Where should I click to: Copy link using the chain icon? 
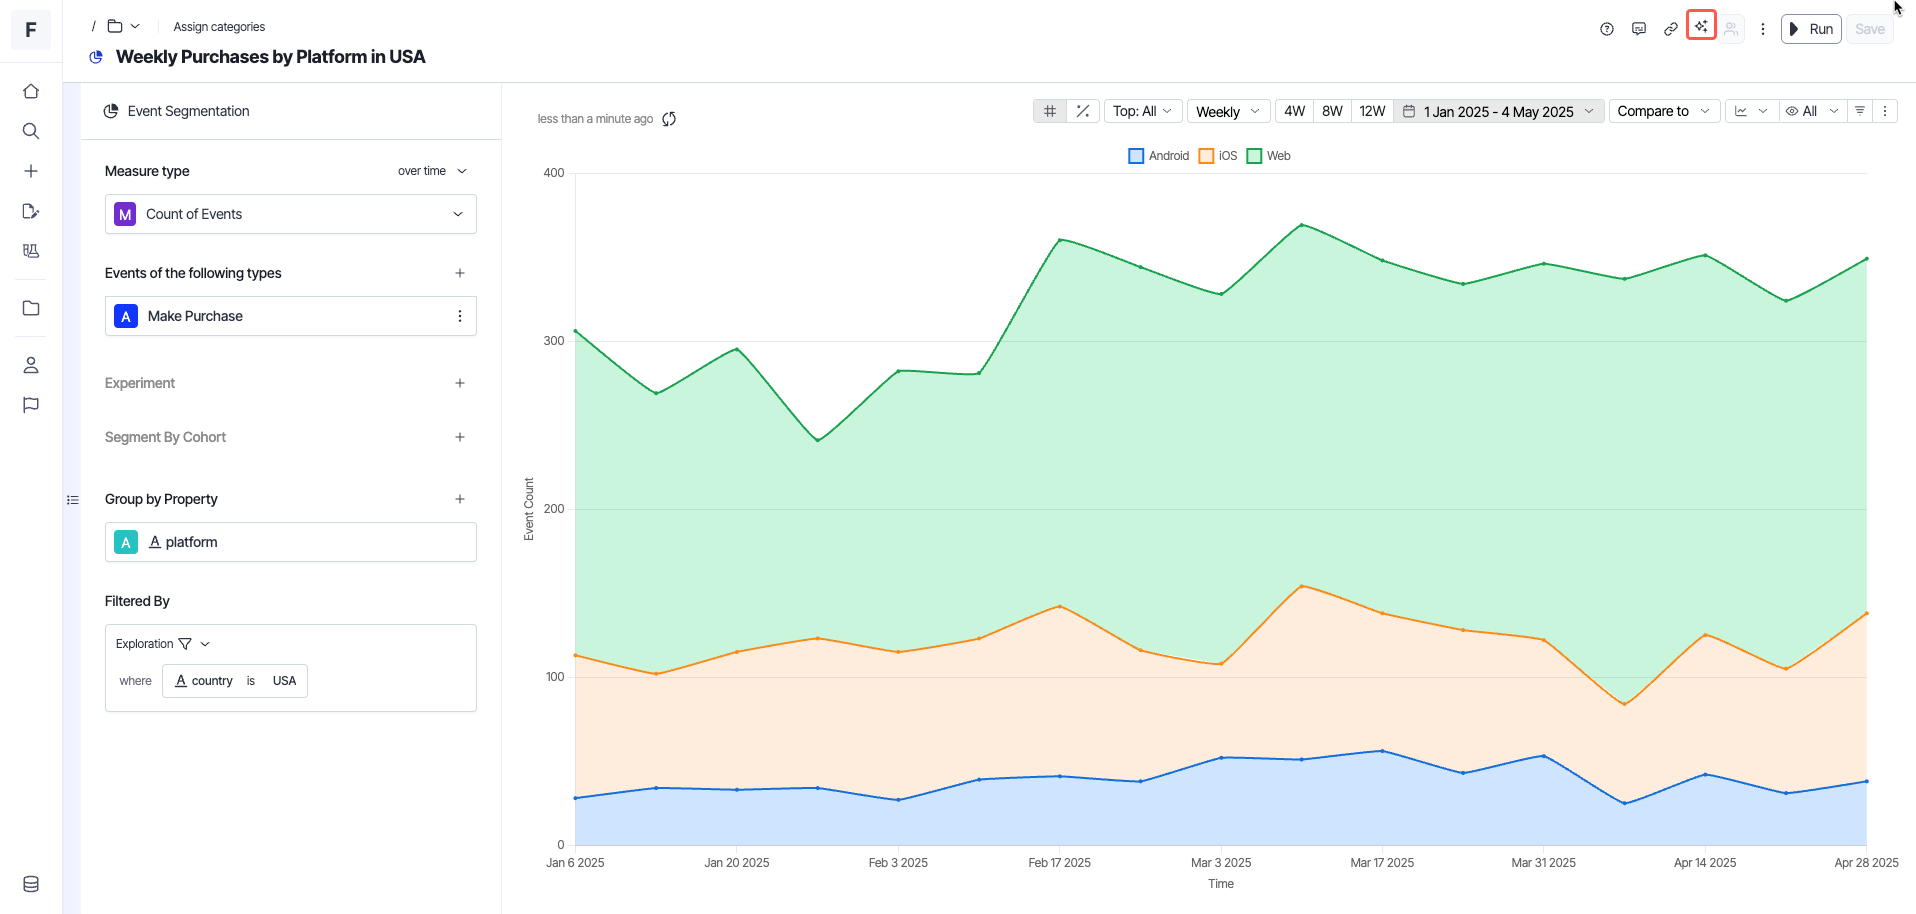[x=1670, y=29]
